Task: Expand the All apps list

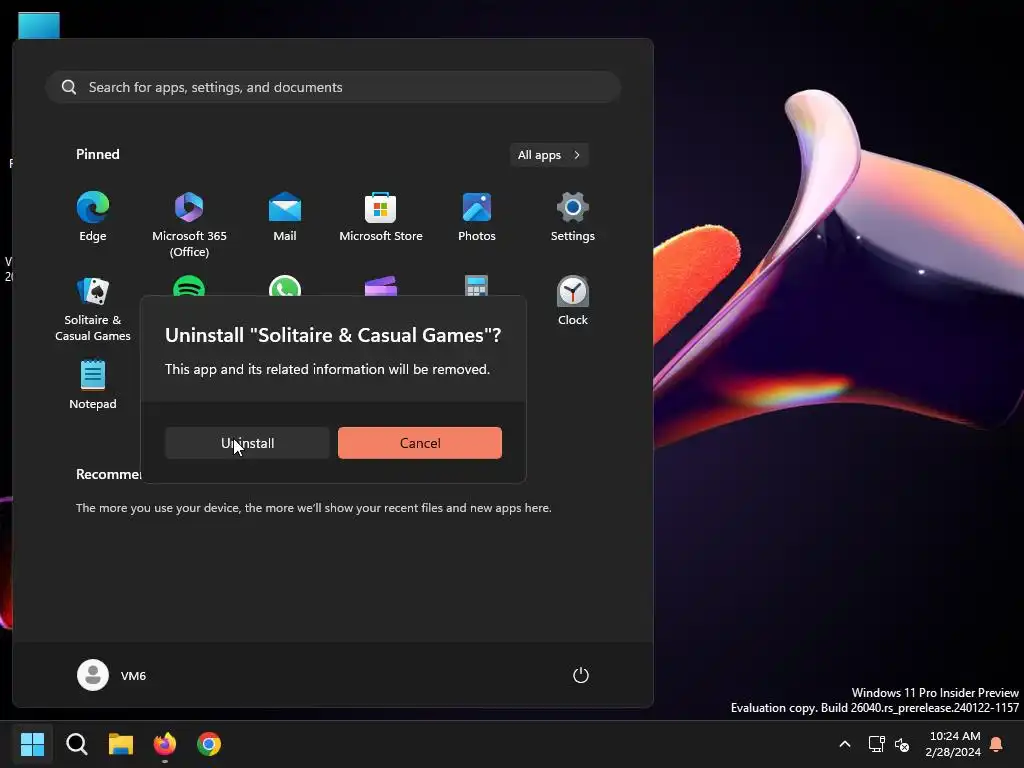Action: (x=549, y=155)
